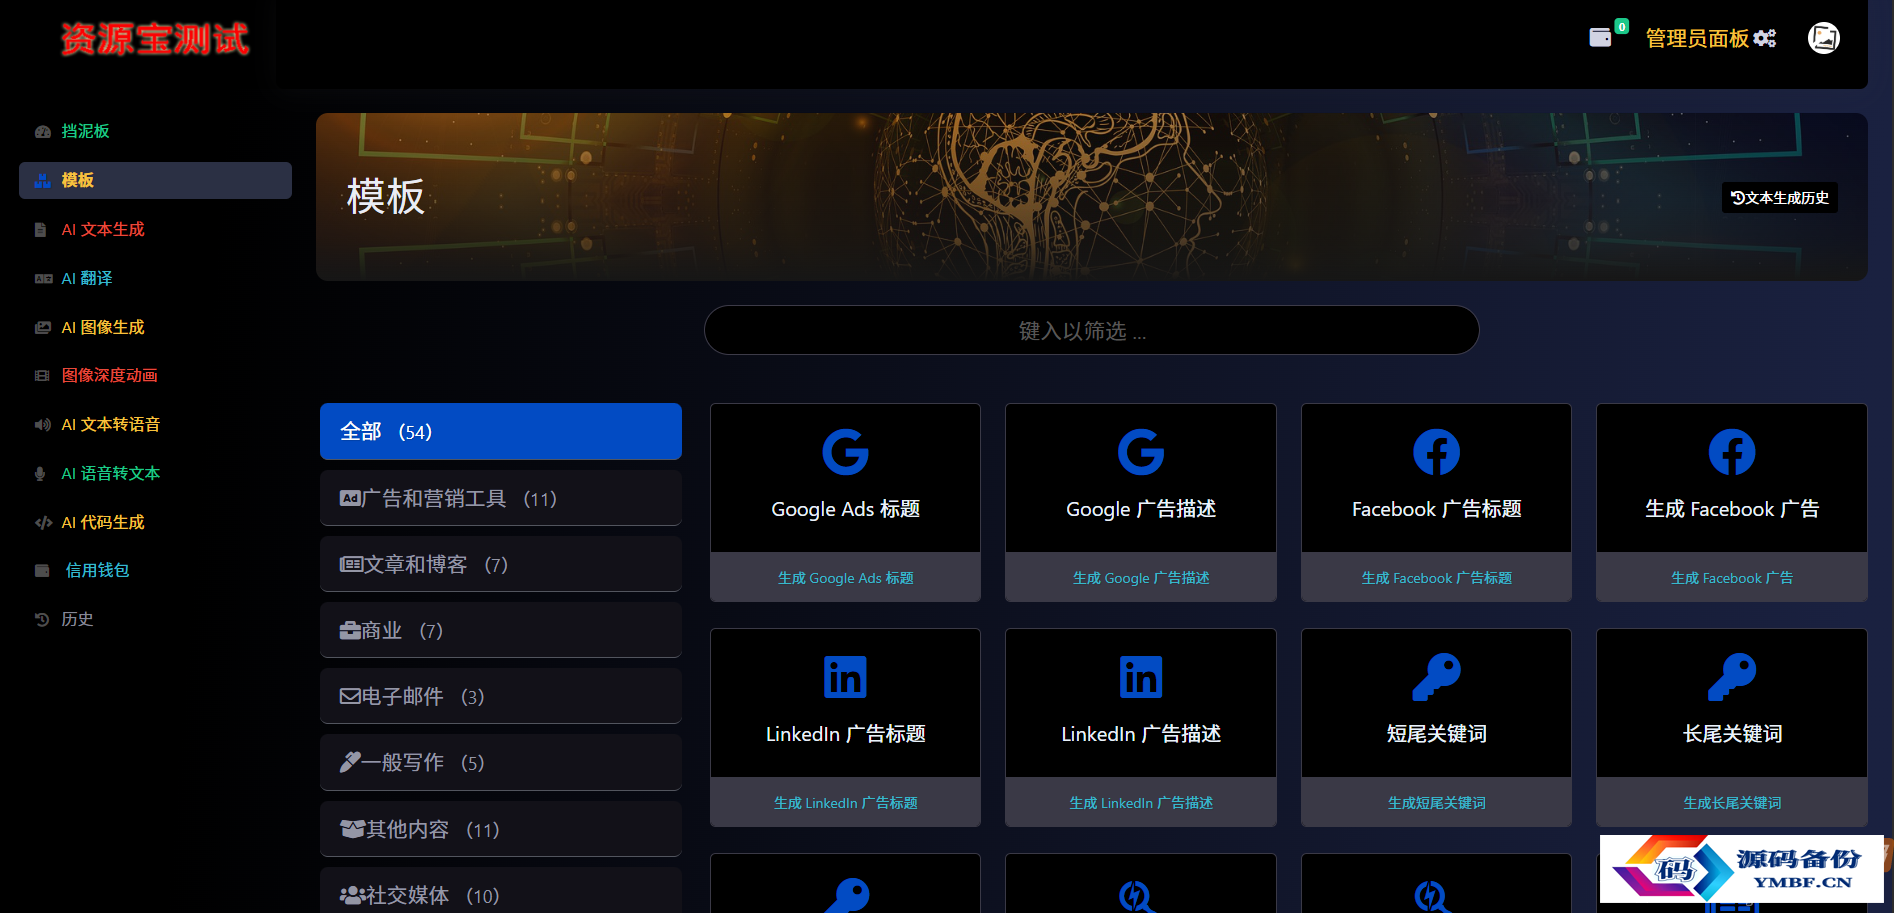Click the Facebook icon on 生成 Facebook 广告 card
Image resolution: width=1894 pixels, height=913 pixels.
coord(1732,452)
